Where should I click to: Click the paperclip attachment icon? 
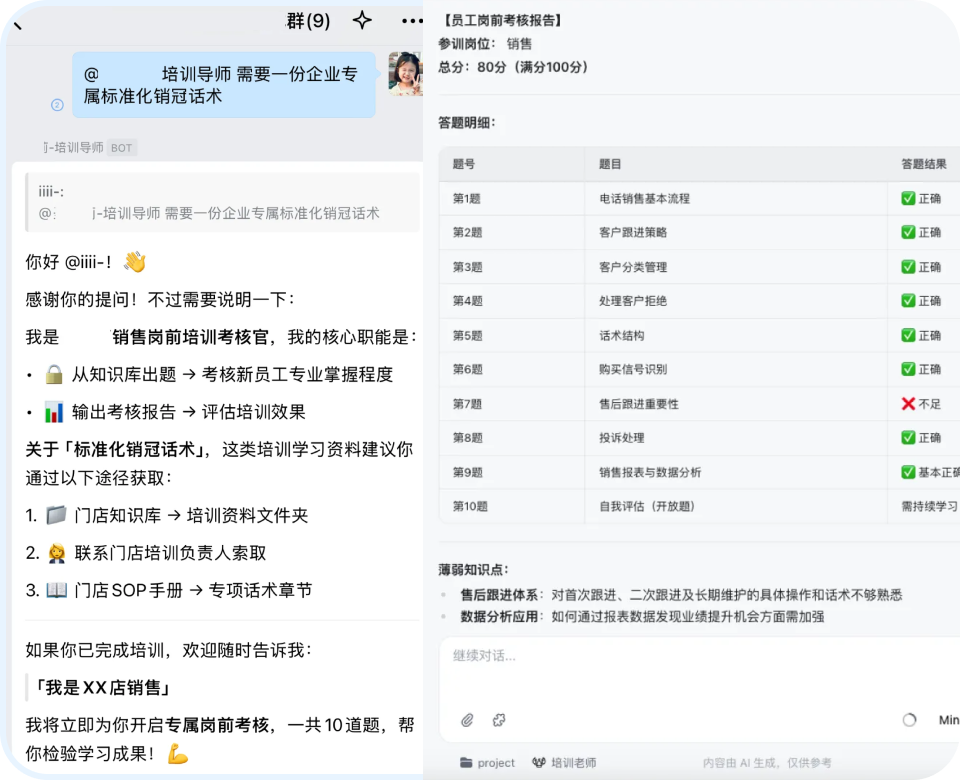coord(467,720)
